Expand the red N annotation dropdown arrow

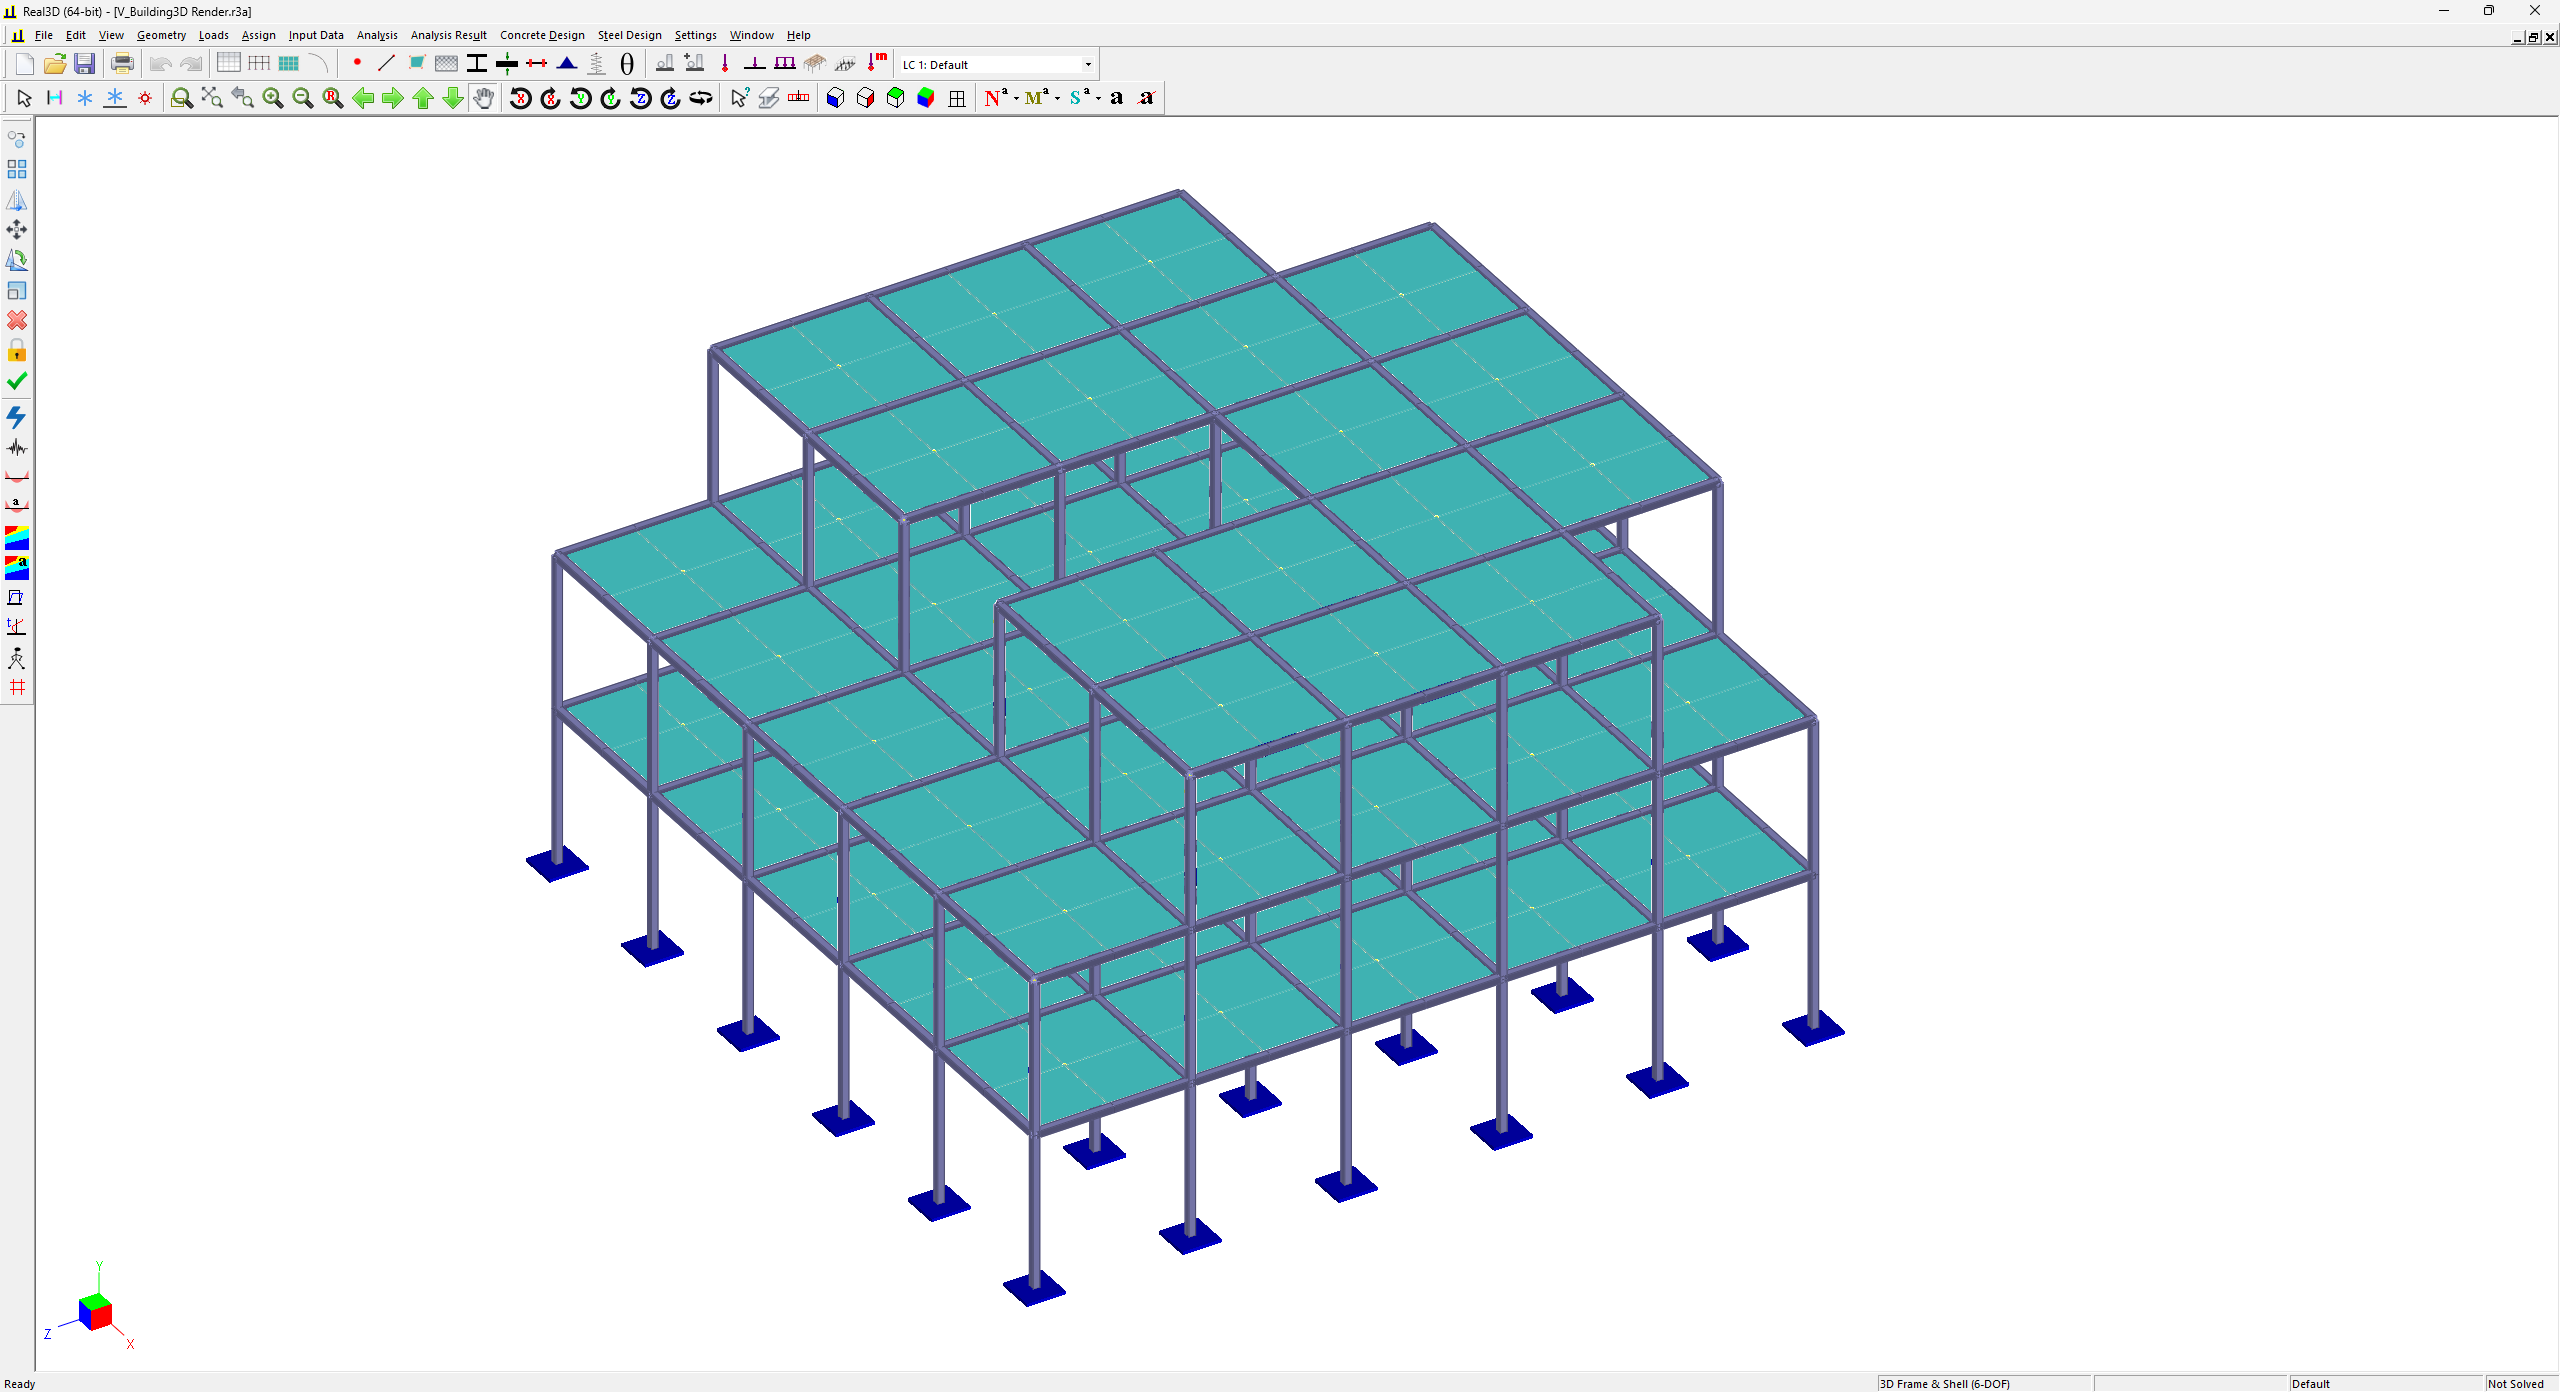(1016, 98)
